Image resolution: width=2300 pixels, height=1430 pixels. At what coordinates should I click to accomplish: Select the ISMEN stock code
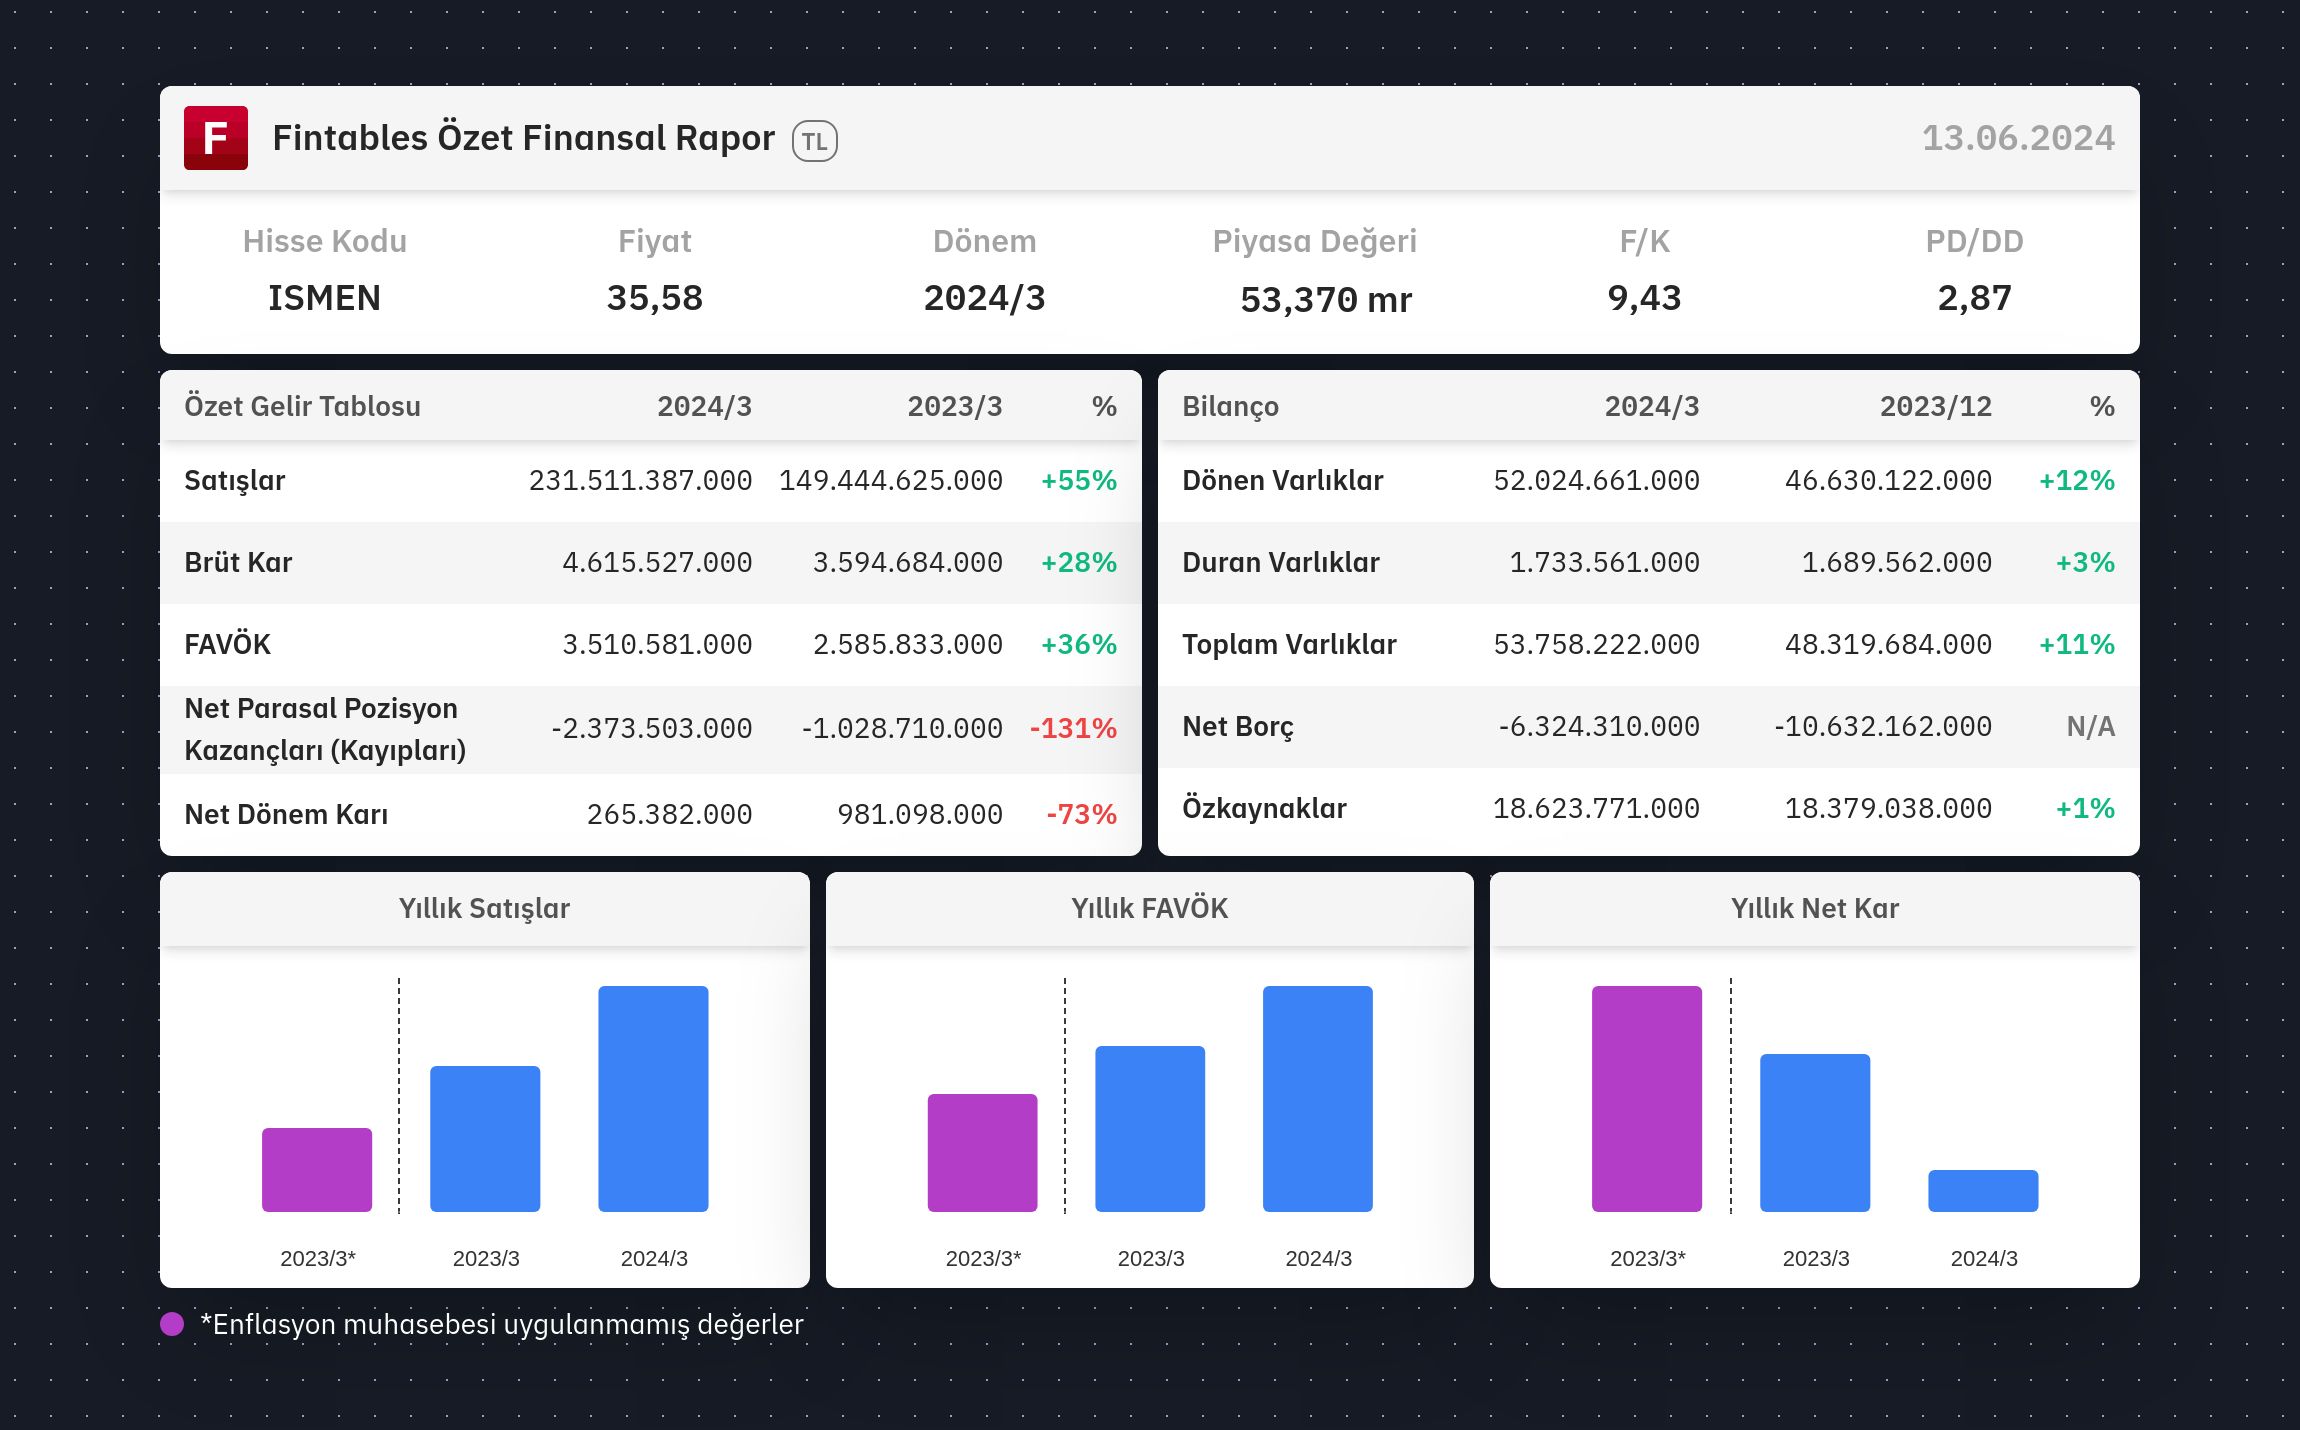click(x=324, y=298)
